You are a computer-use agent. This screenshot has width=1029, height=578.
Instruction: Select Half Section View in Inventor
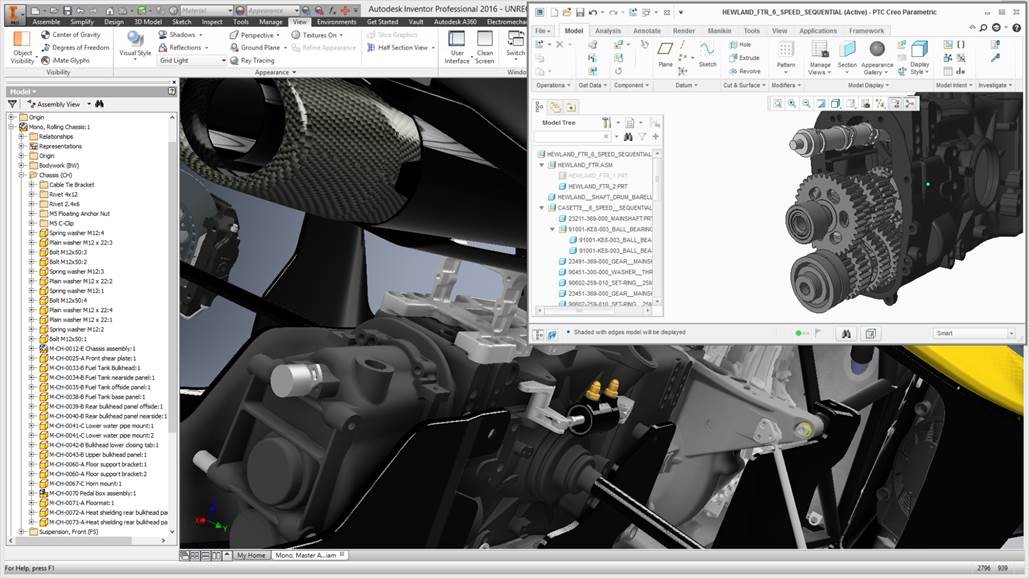[400, 47]
